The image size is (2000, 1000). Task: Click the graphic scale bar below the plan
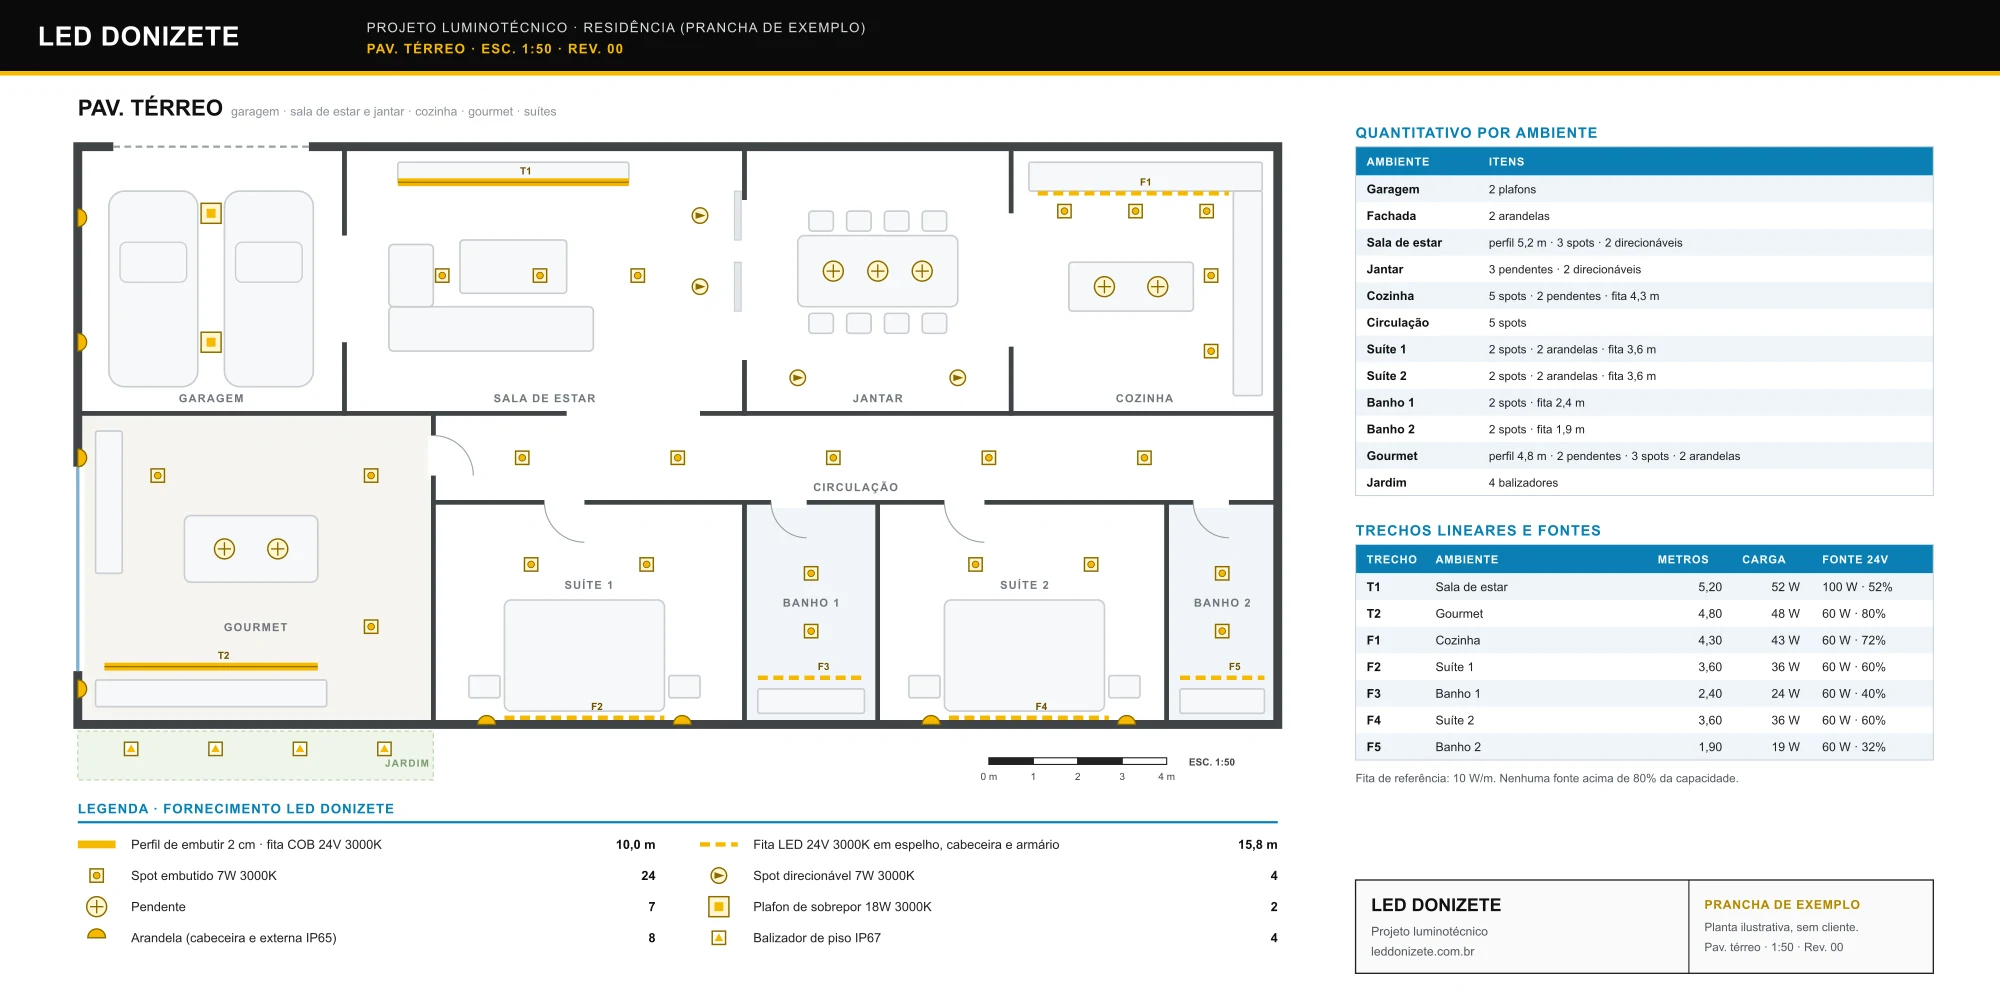tap(1077, 761)
